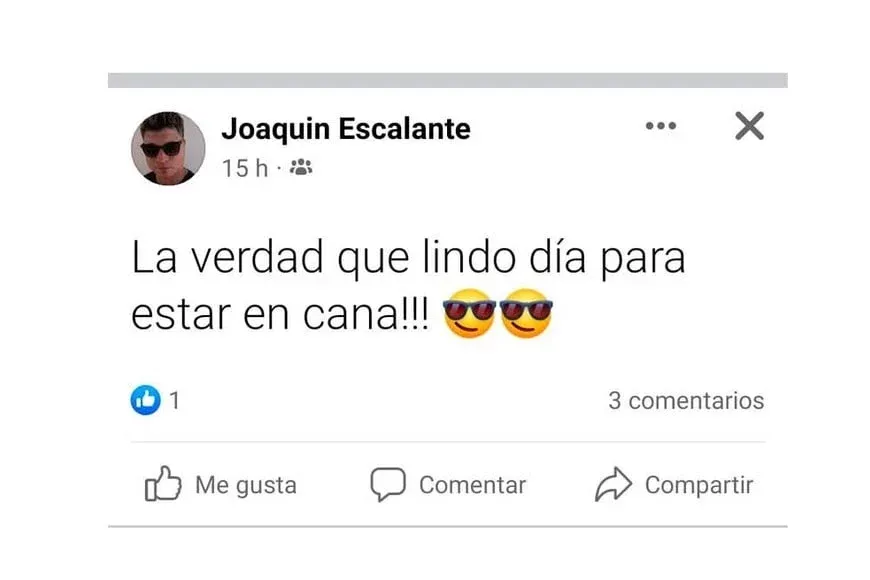Open the 3 comentarios link
Image resolution: width=870 pixels, height=580 pixels.
[686, 401]
